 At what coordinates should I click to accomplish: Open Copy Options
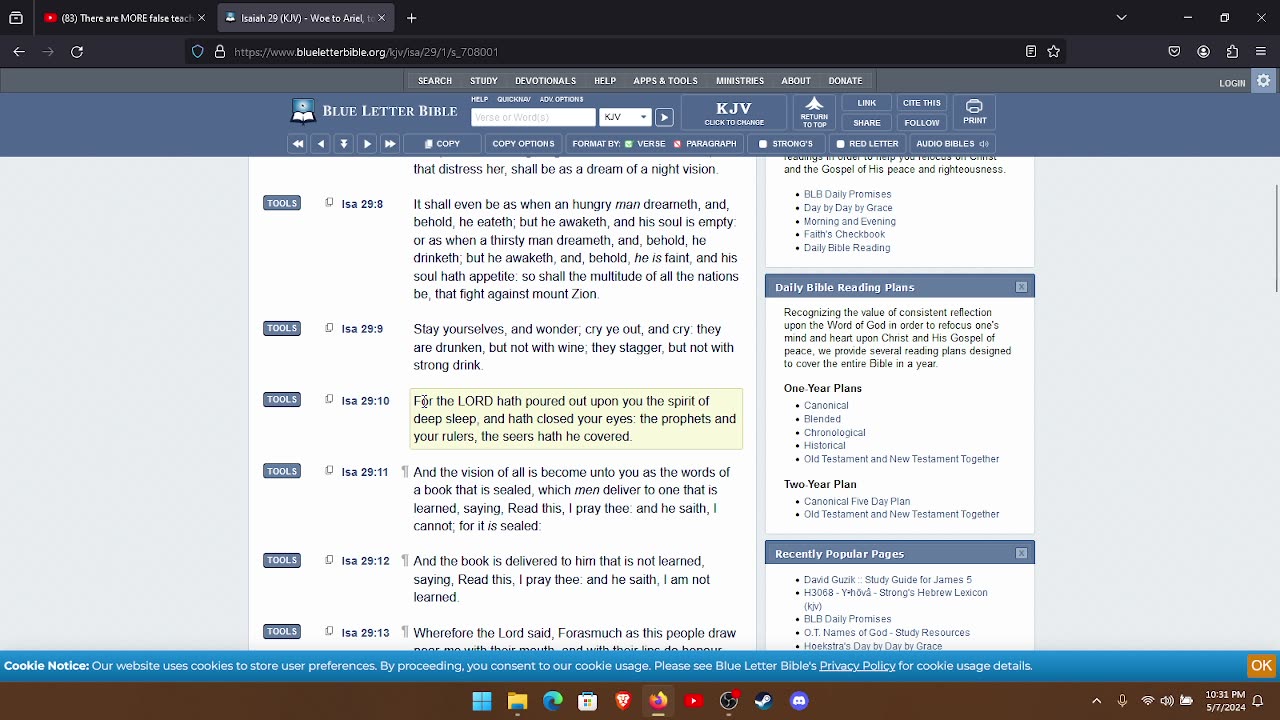(x=523, y=144)
